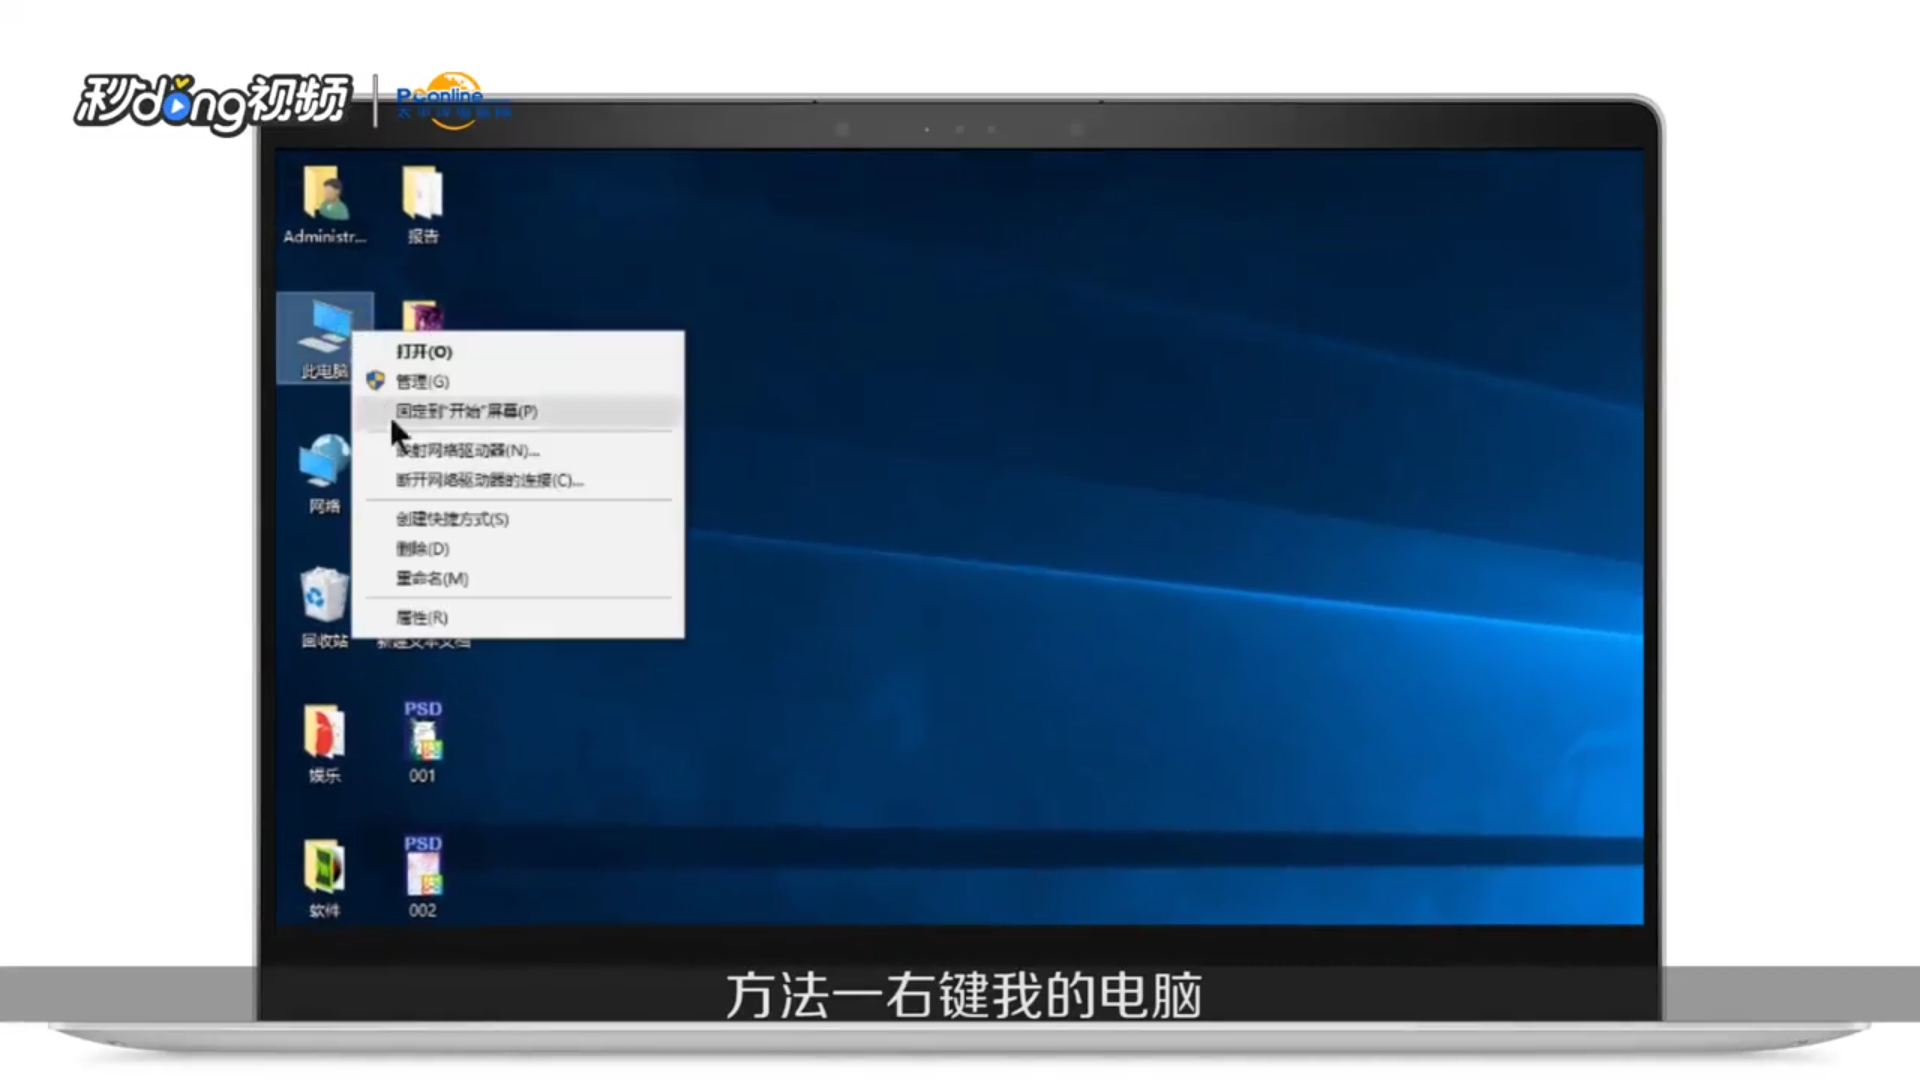The image size is (1920, 1080).
Task: Click the 新建文本文档 label below the menu
Action: pyautogui.click(x=423, y=643)
